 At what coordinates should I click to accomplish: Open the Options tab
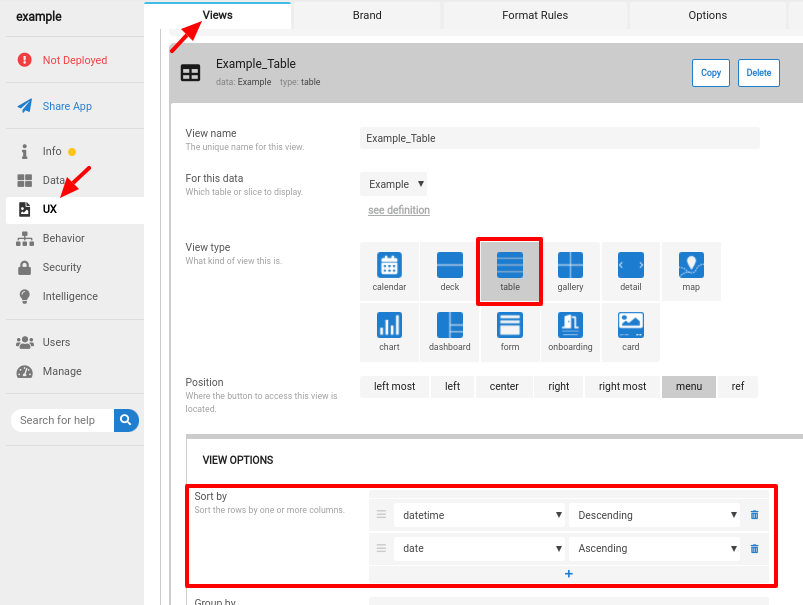[x=707, y=15]
